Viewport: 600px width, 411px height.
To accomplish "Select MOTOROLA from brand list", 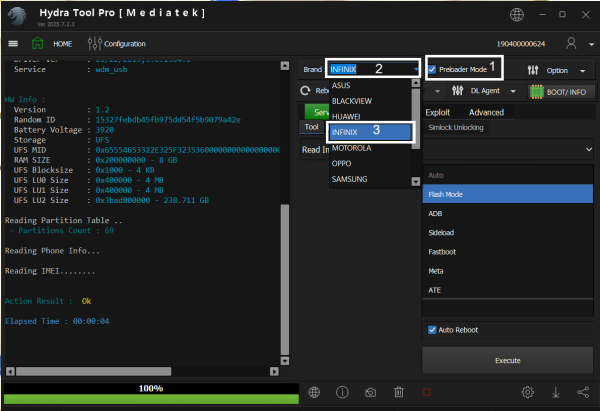I will (370, 148).
